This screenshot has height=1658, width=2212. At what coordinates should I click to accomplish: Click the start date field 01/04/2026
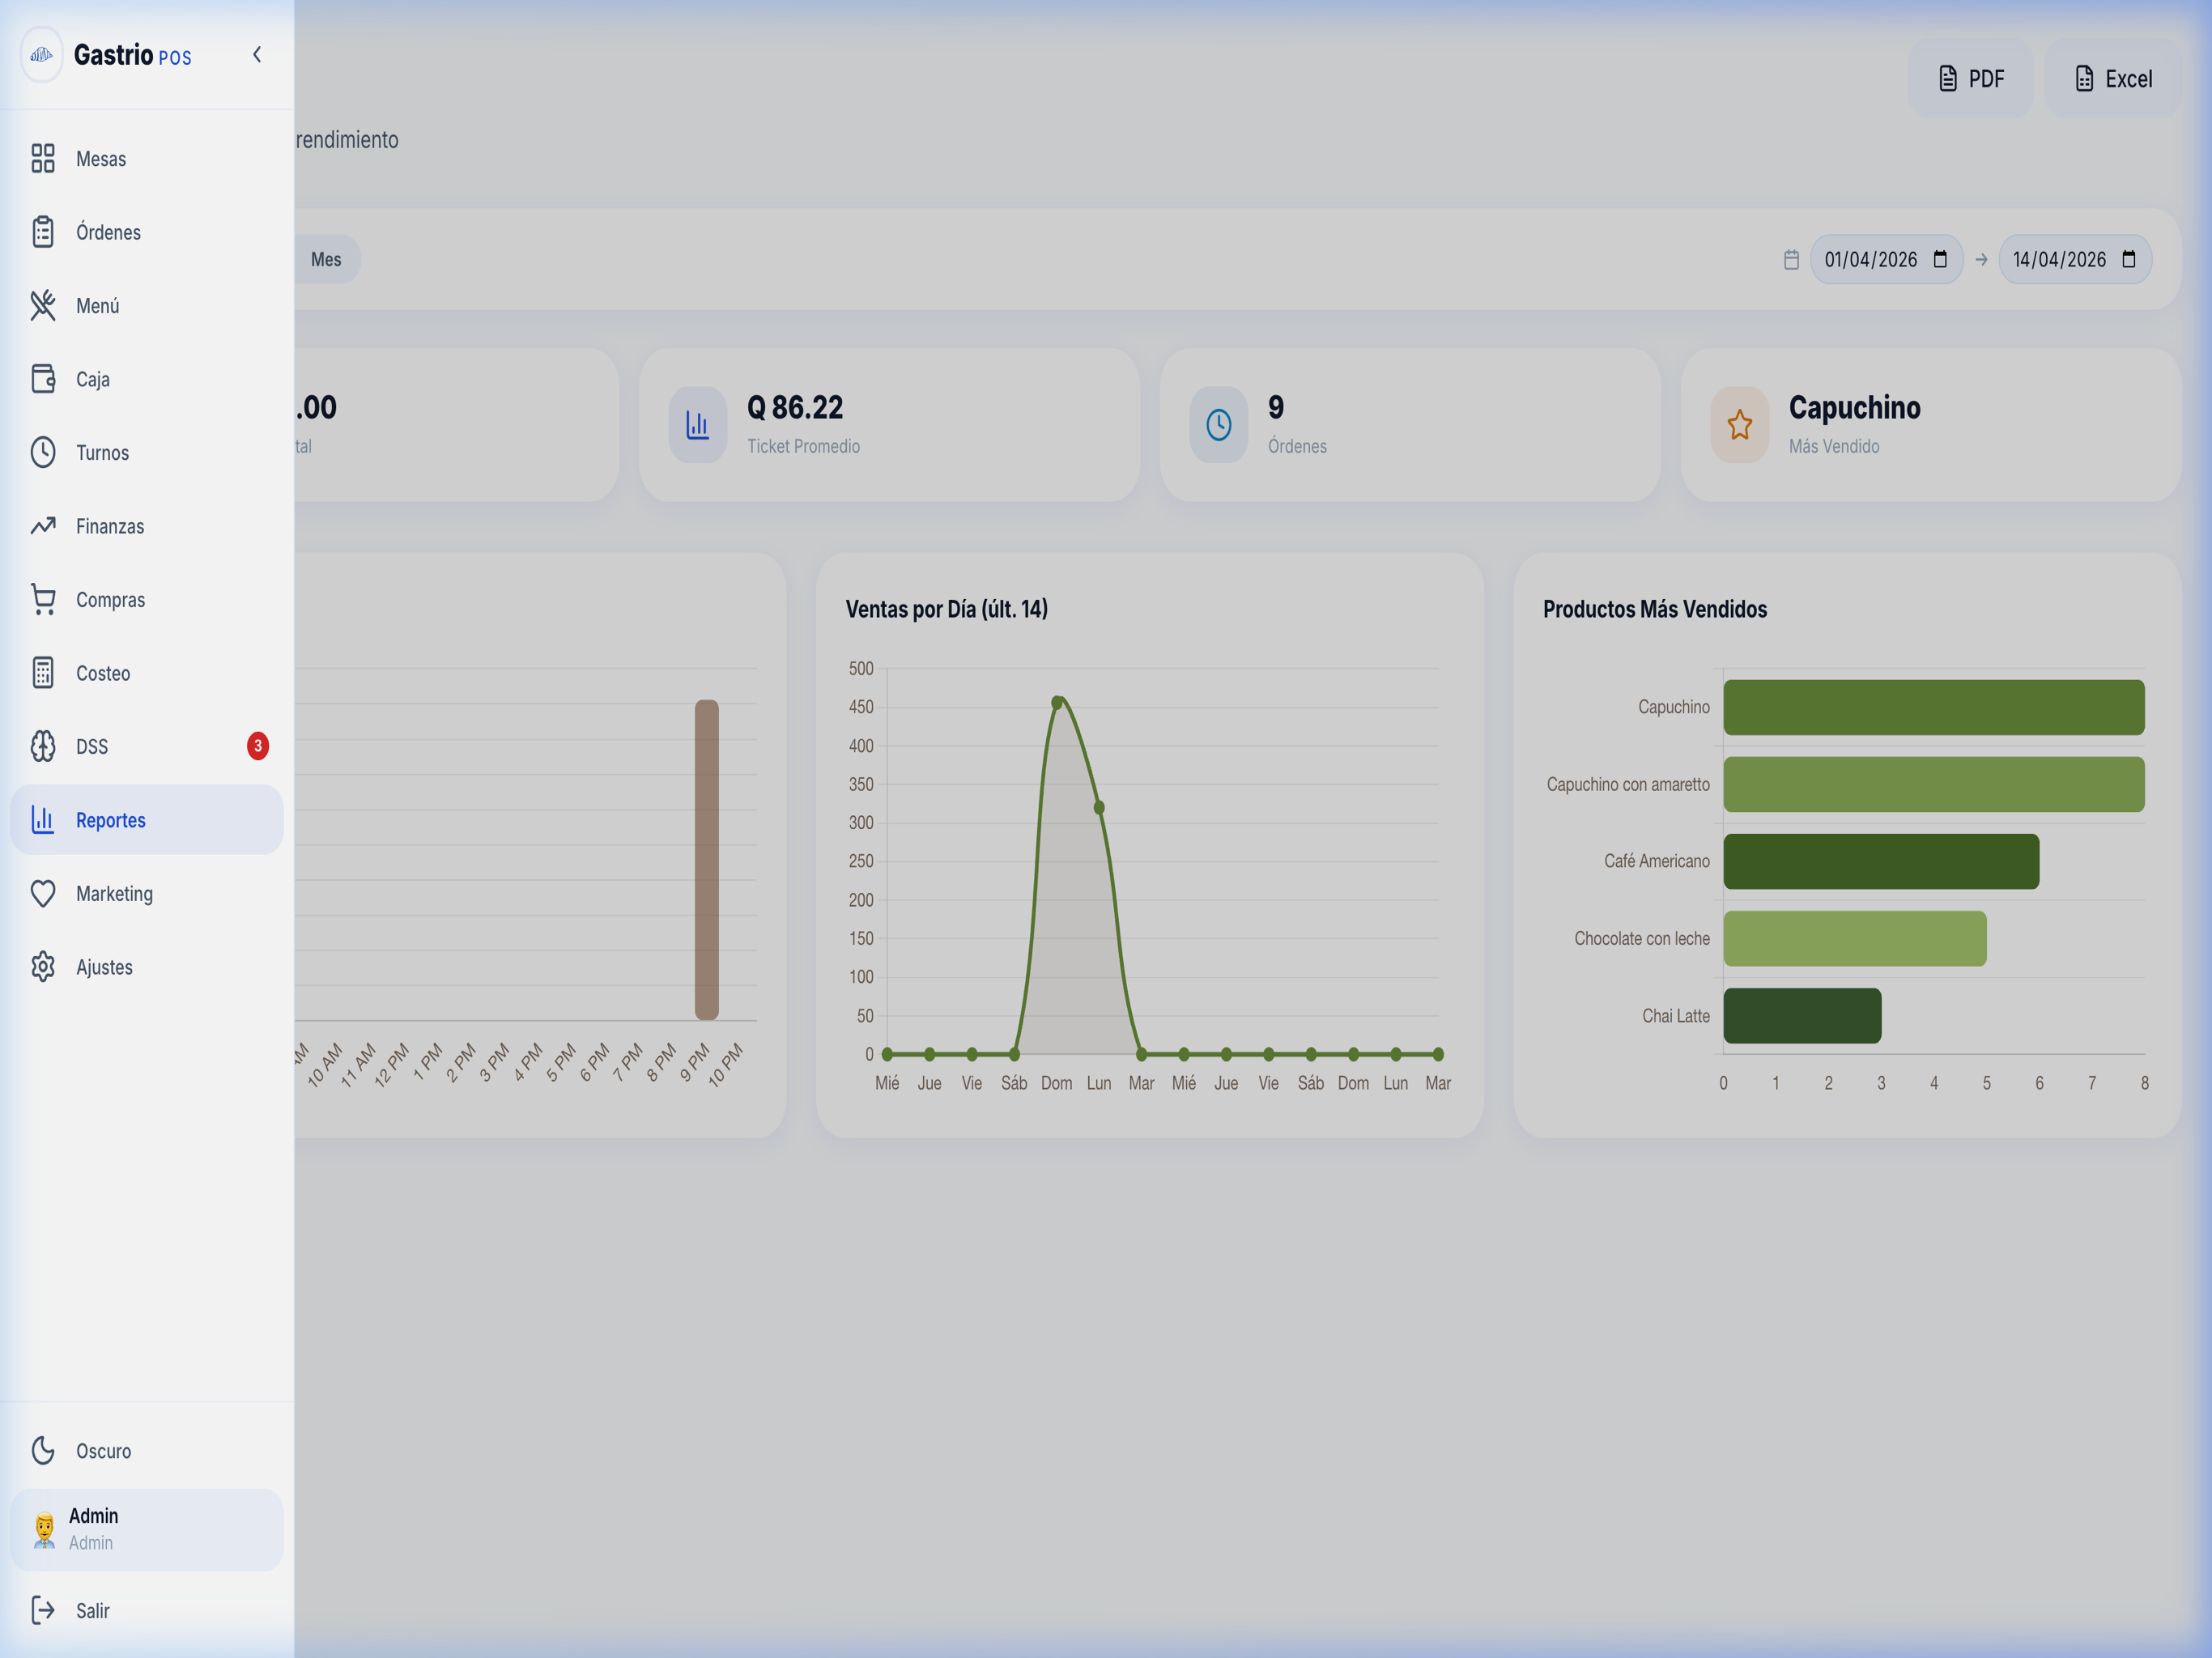click(x=1887, y=260)
